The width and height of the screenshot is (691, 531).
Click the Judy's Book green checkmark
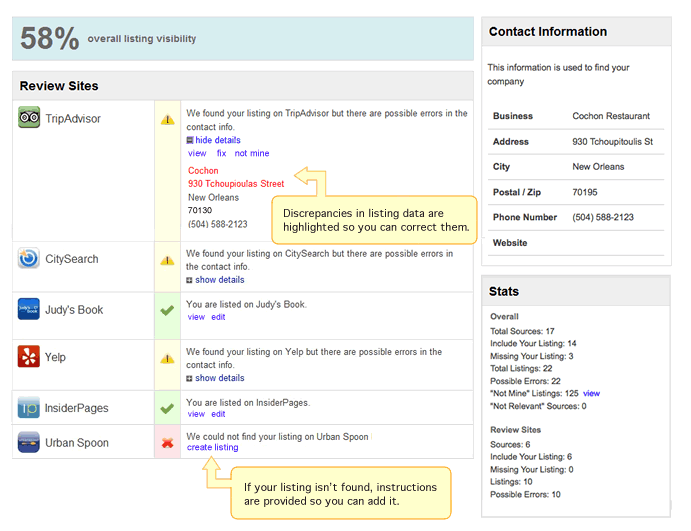pyautogui.click(x=167, y=310)
